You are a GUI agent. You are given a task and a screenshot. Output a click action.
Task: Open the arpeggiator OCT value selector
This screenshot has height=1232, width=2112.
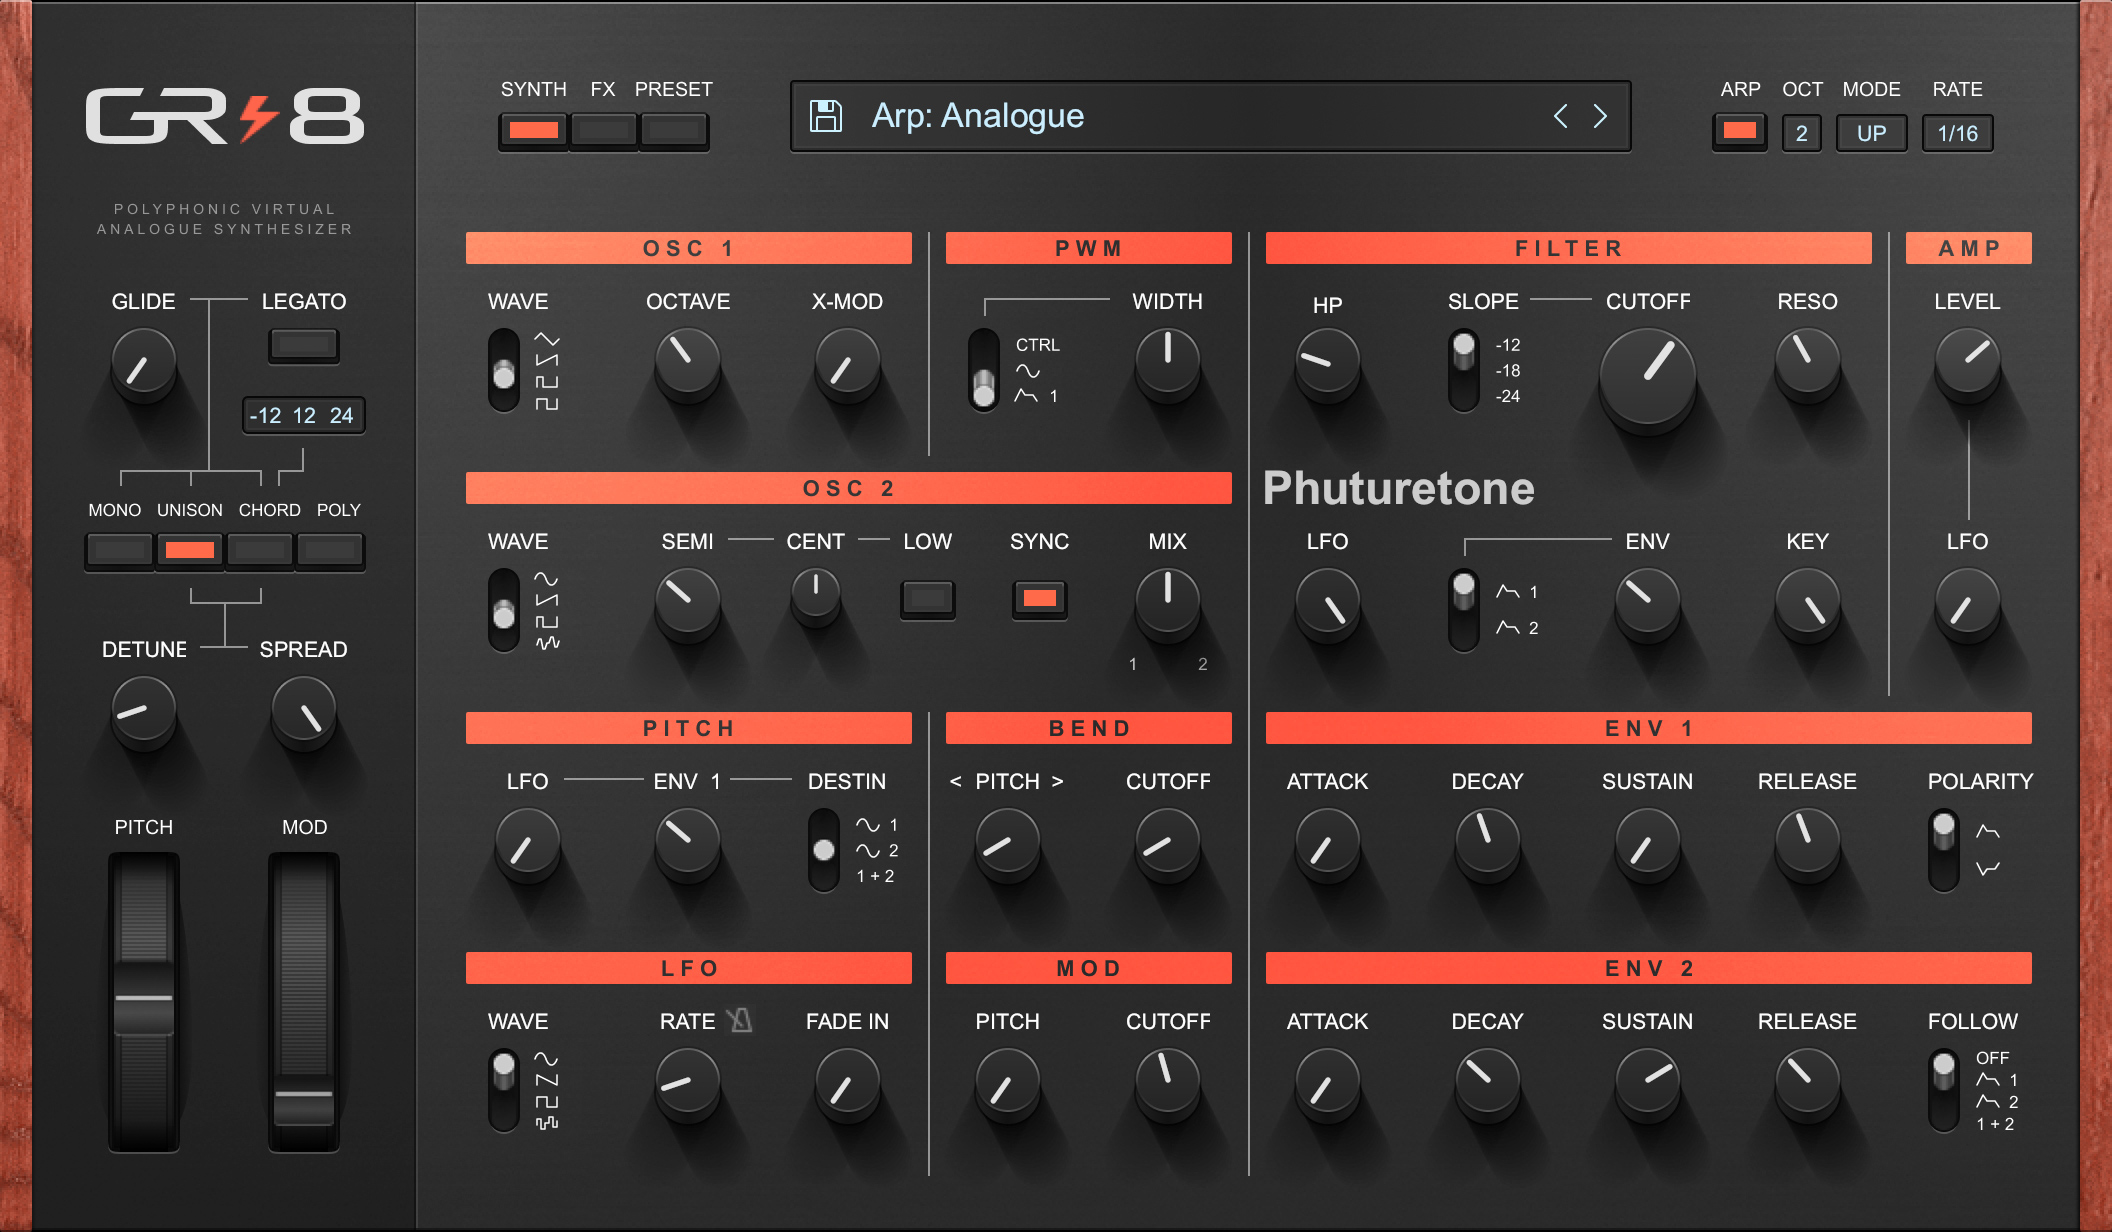[1801, 133]
